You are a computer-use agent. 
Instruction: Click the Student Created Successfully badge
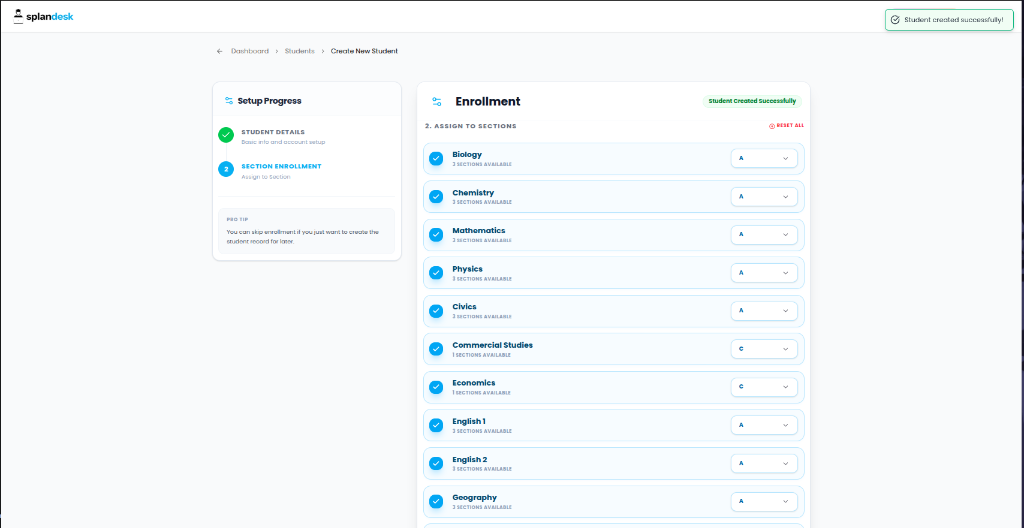pyautogui.click(x=752, y=101)
